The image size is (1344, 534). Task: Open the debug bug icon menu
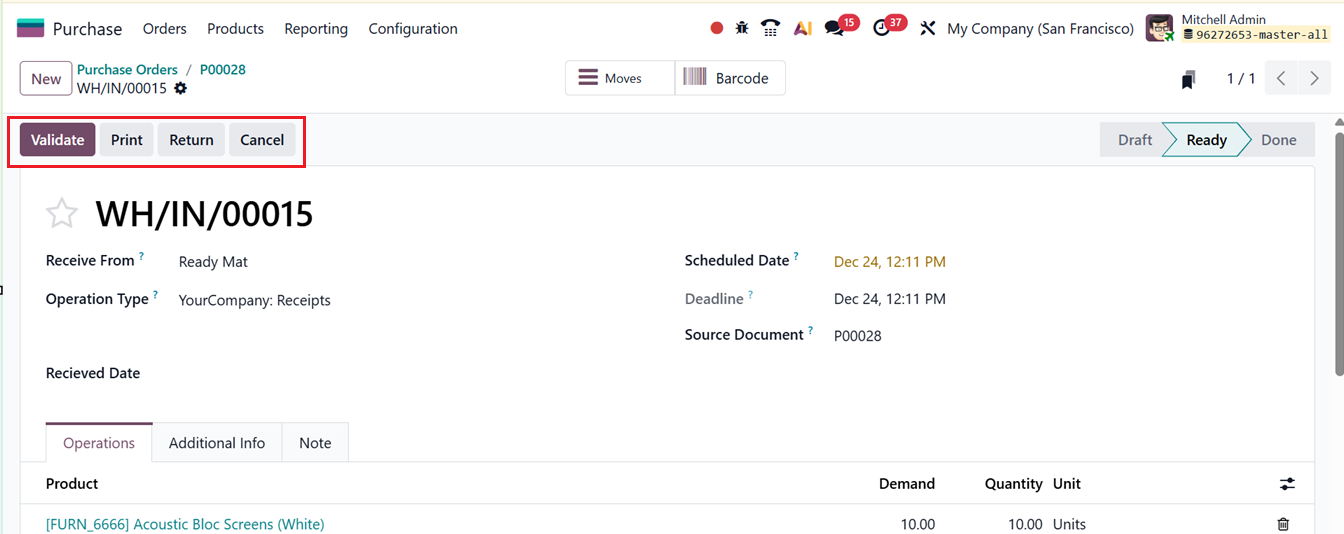click(742, 28)
